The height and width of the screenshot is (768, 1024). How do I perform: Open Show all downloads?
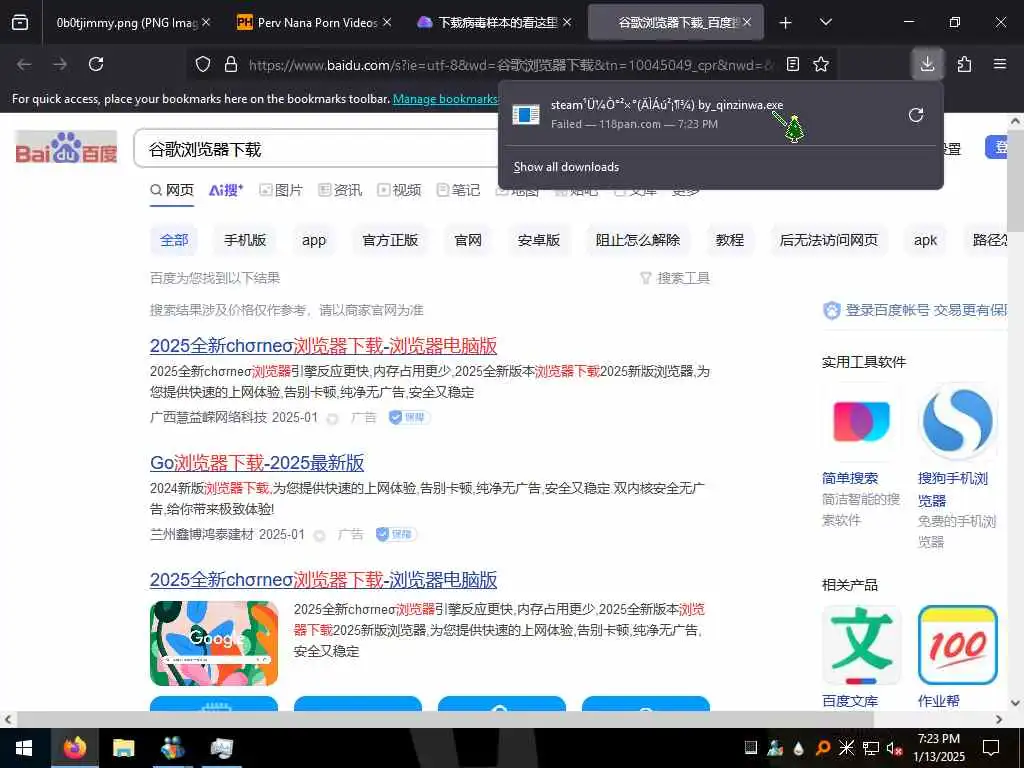click(x=566, y=167)
